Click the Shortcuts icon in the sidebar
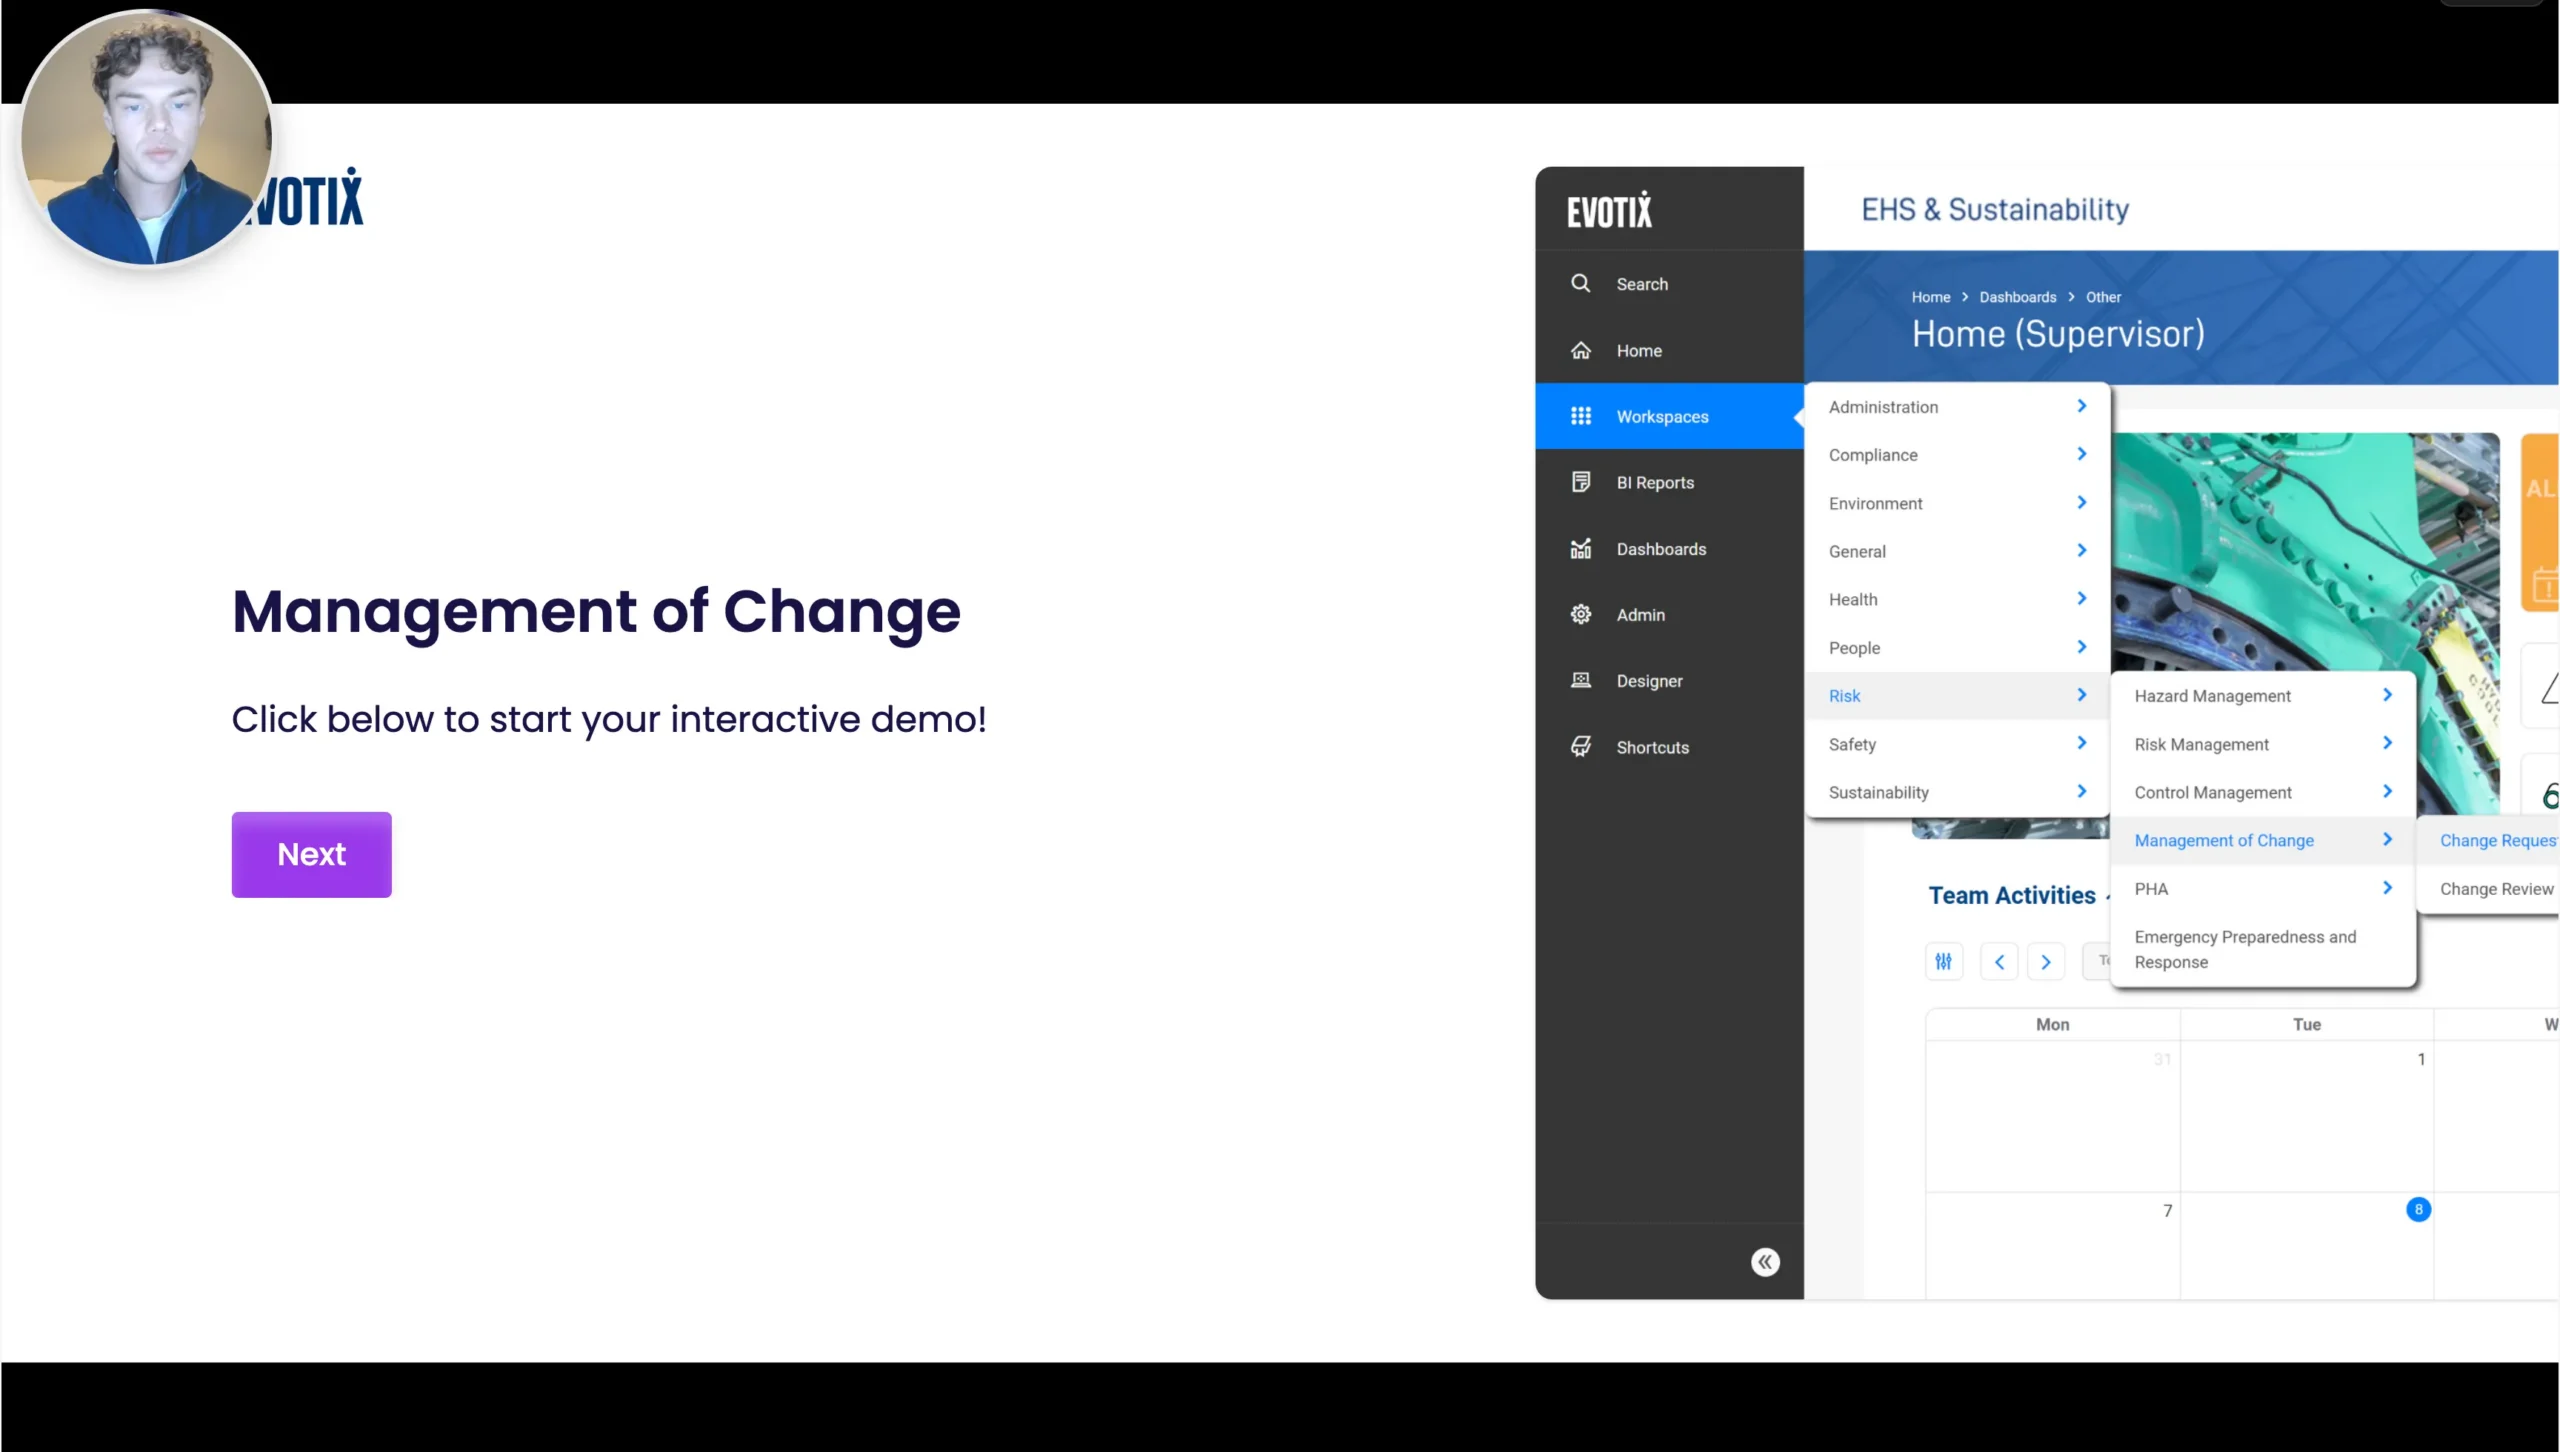Viewport: 2560px width, 1452px height. [1580, 746]
